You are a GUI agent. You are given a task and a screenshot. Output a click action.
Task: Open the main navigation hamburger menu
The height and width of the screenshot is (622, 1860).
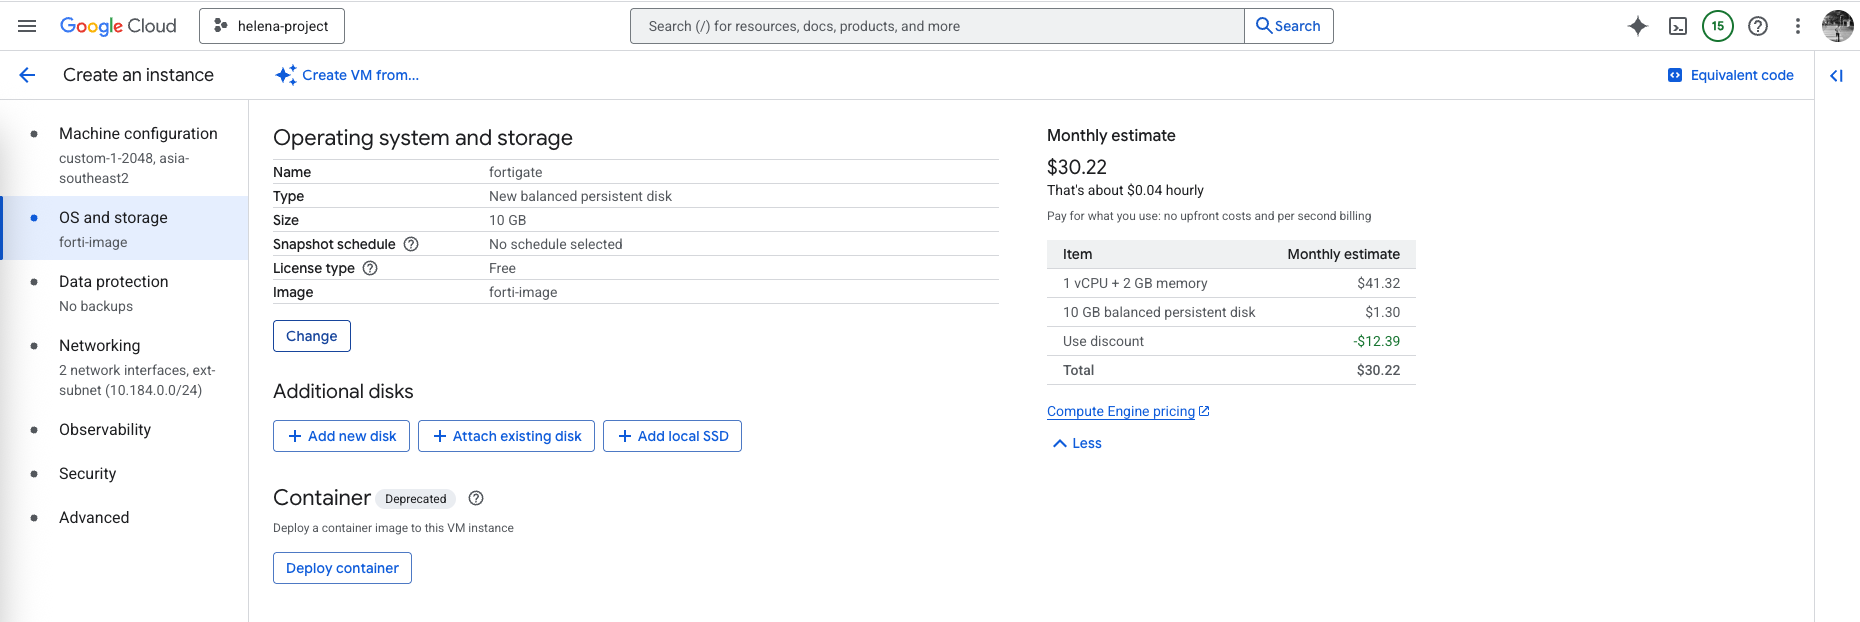[x=27, y=26]
